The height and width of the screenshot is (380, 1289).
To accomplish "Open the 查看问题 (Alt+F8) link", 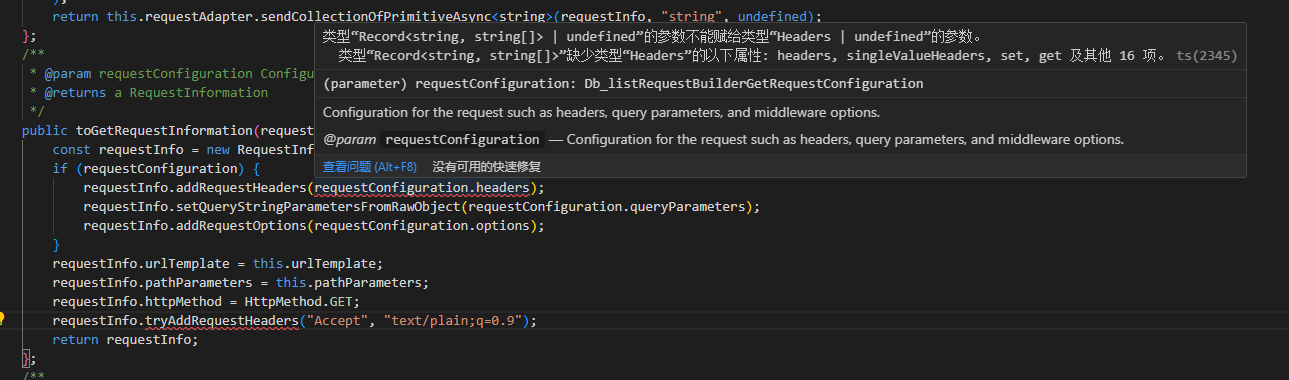I will 369,167.
